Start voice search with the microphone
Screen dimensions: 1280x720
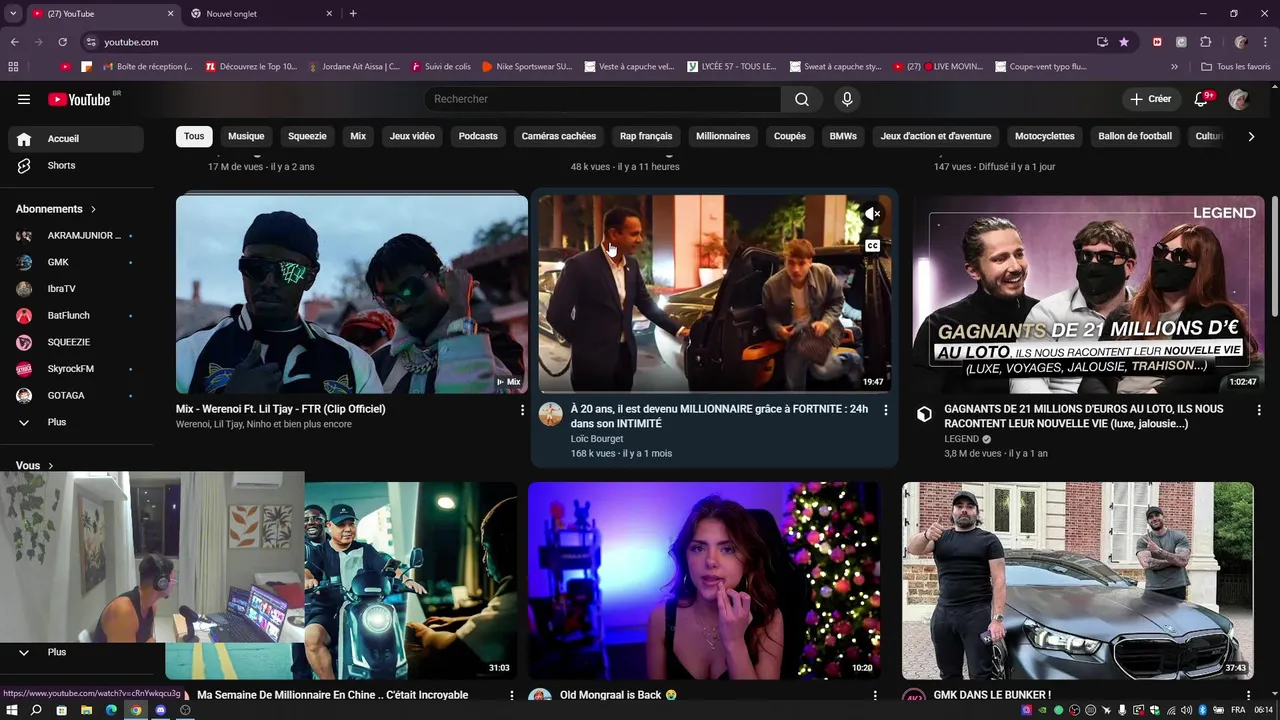coord(847,99)
